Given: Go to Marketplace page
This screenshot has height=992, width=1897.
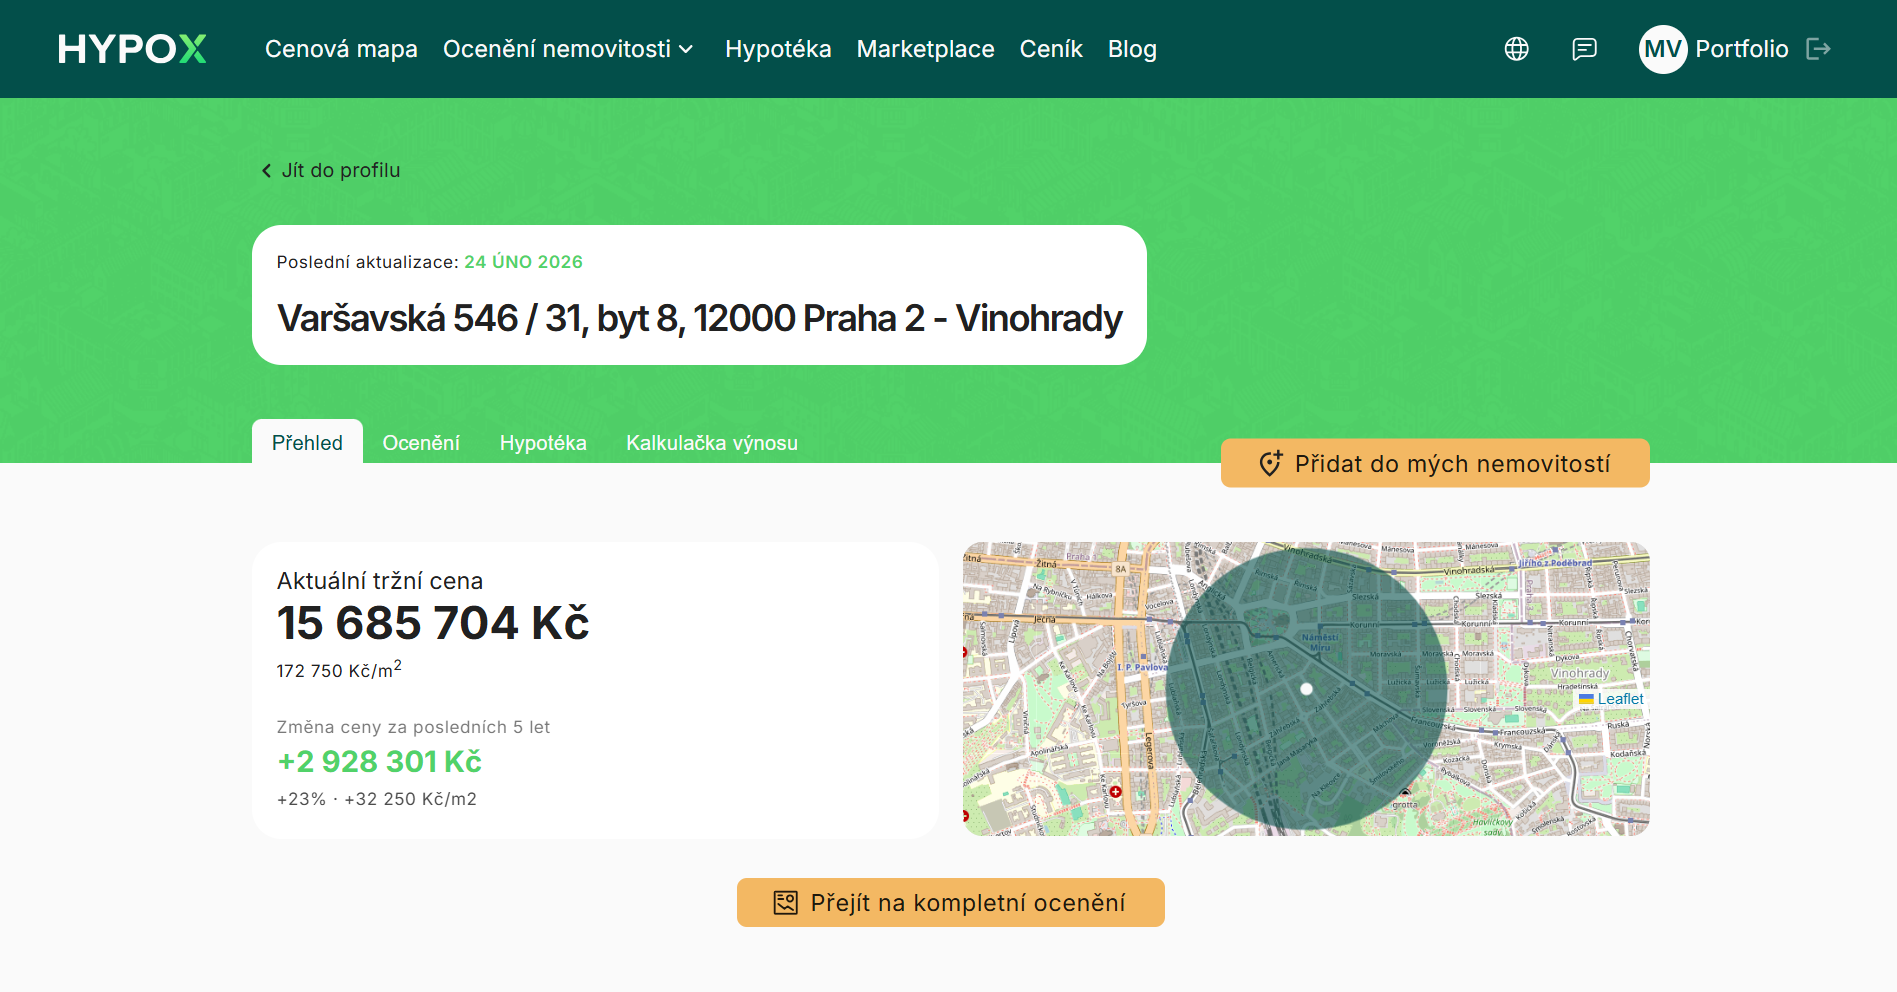Looking at the screenshot, I should point(925,49).
